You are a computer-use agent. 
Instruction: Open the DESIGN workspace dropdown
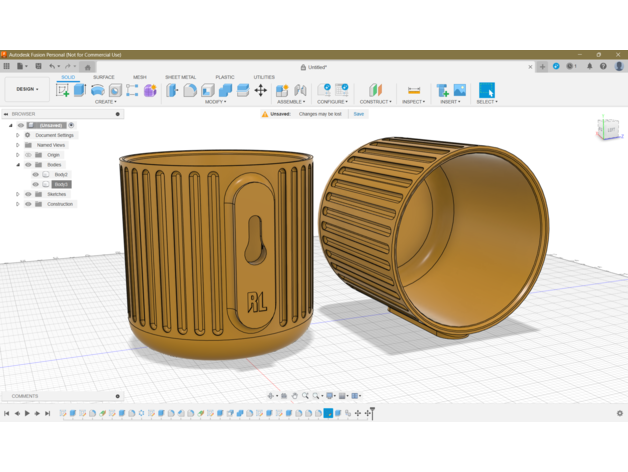(25, 89)
